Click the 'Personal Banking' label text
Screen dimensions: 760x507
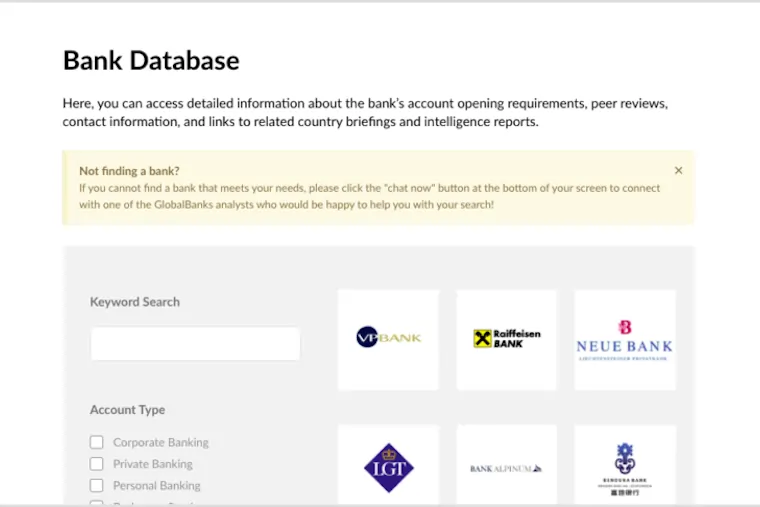(157, 485)
